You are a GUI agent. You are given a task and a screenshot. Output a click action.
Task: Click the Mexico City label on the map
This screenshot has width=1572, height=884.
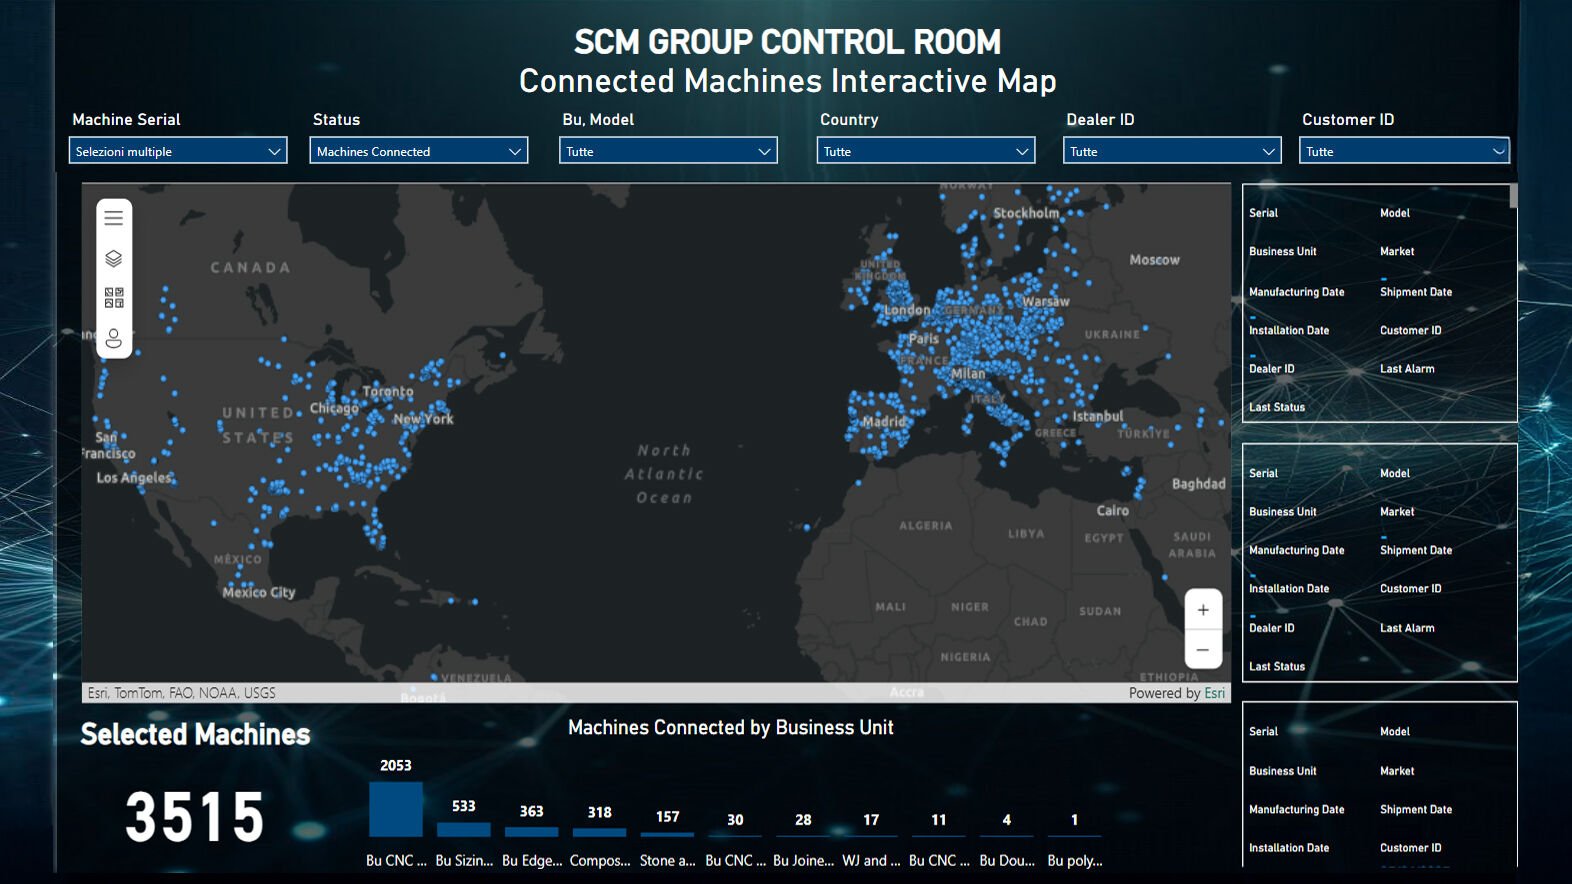click(x=259, y=592)
